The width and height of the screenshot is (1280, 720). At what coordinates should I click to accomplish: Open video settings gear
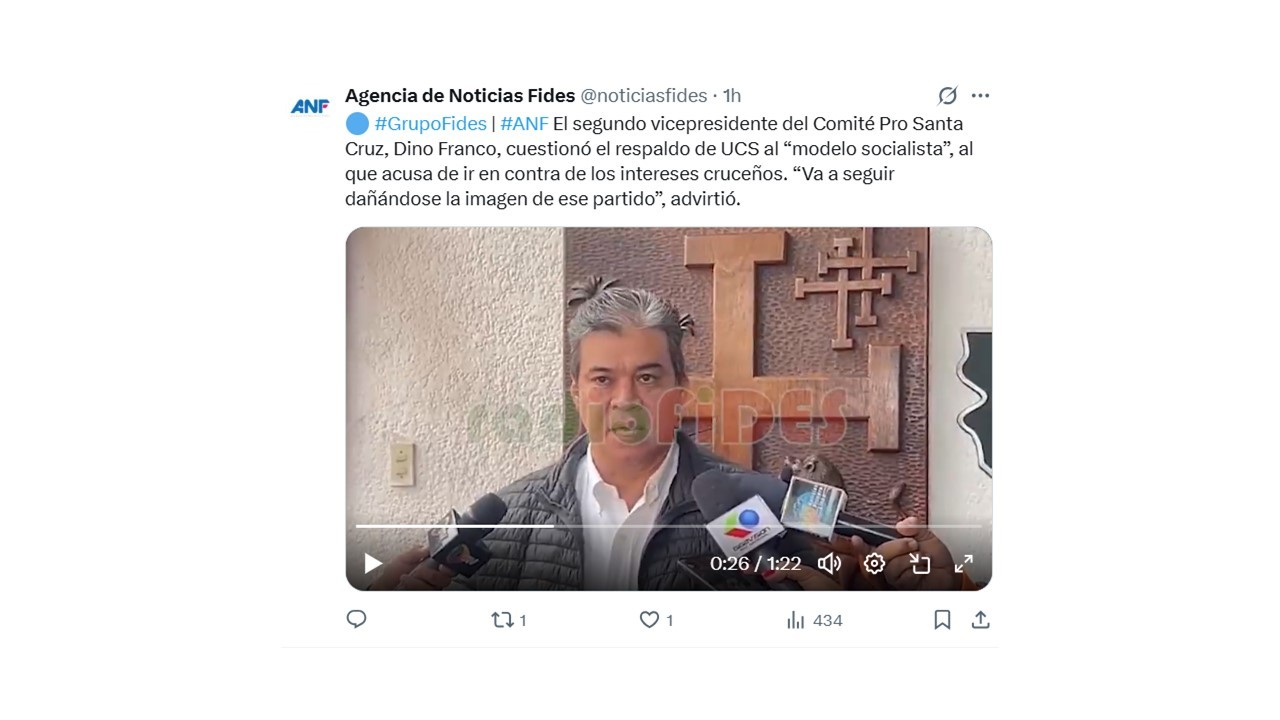point(874,563)
